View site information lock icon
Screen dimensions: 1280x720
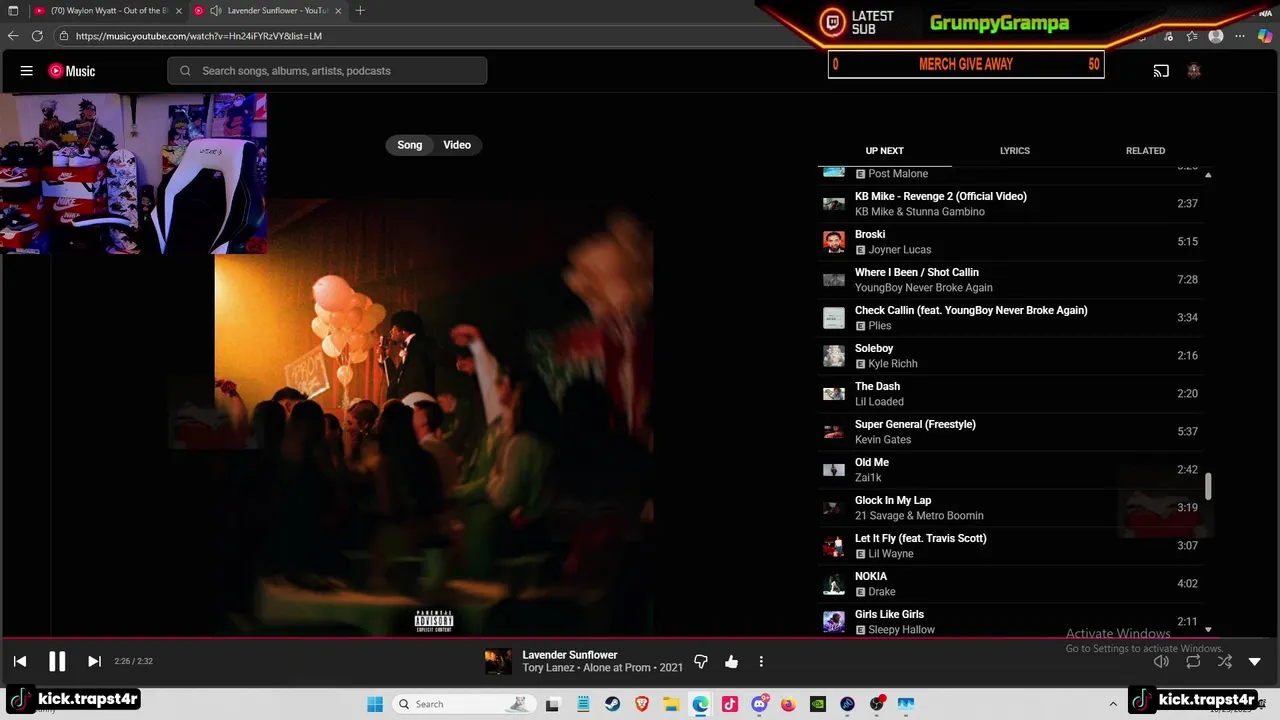coord(64,36)
